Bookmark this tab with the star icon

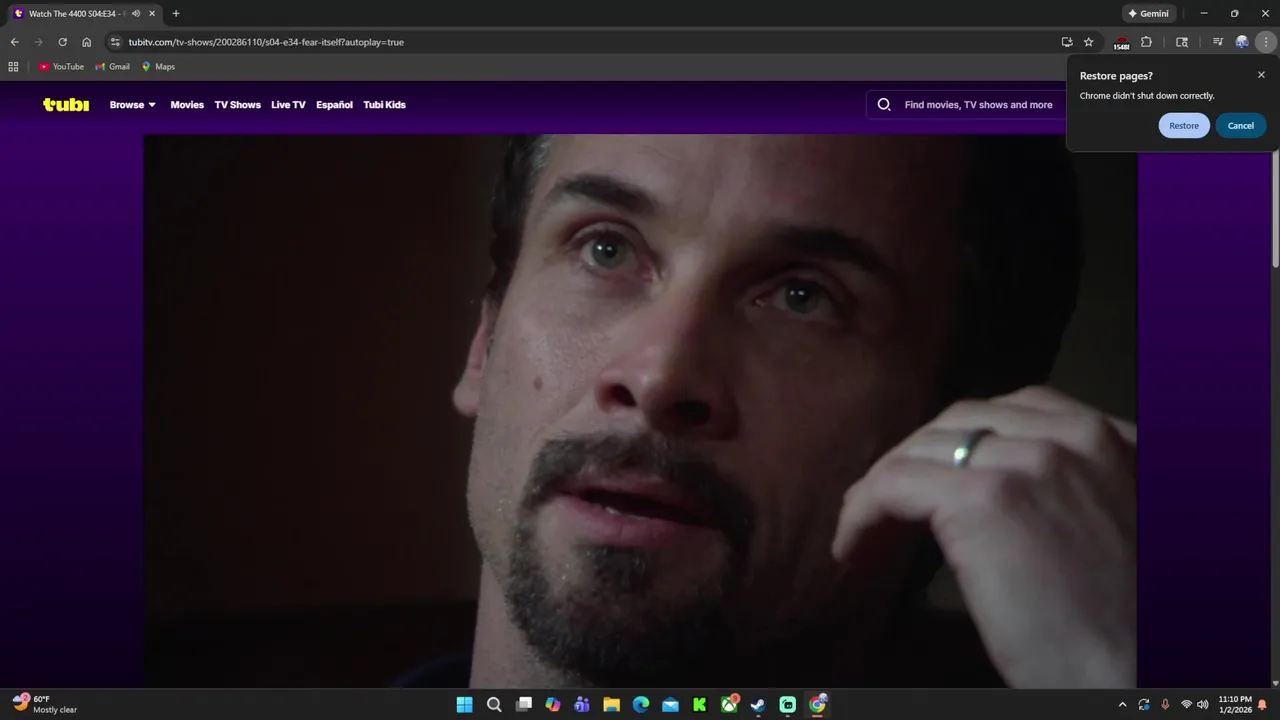click(1089, 42)
